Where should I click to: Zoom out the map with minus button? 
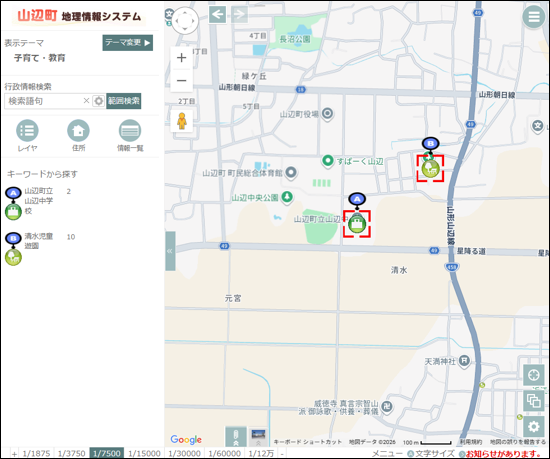(181, 81)
